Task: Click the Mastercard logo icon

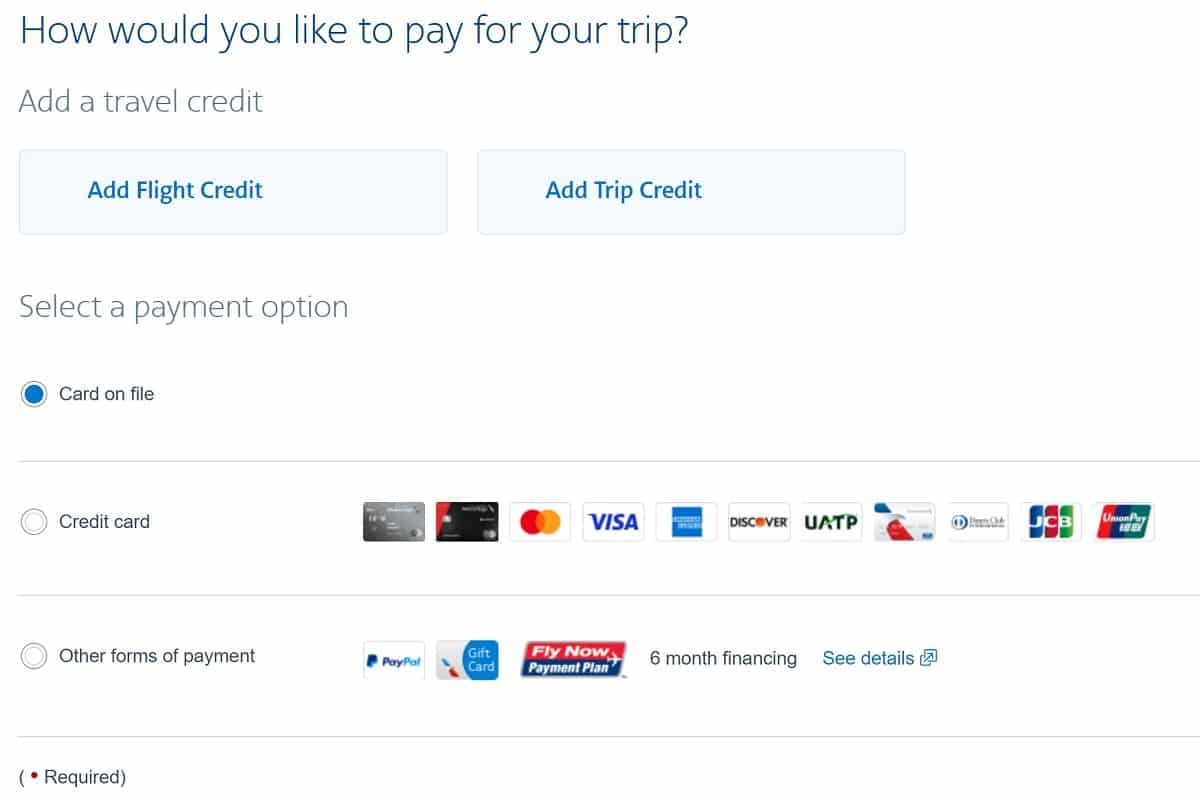Action: 540,522
